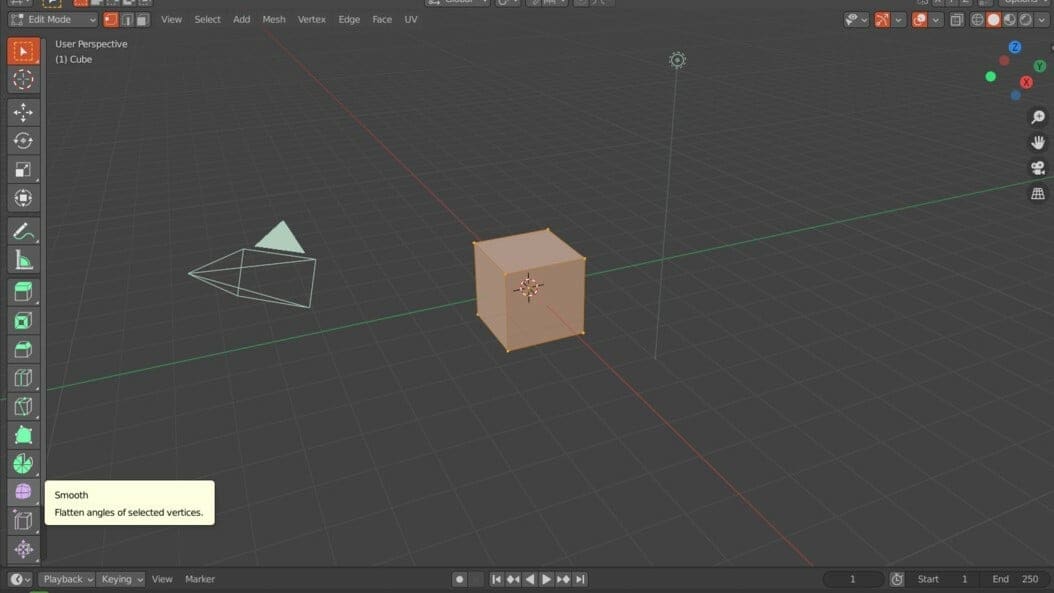This screenshot has width=1054, height=593.
Task: Open the UV menu
Action: 411,19
